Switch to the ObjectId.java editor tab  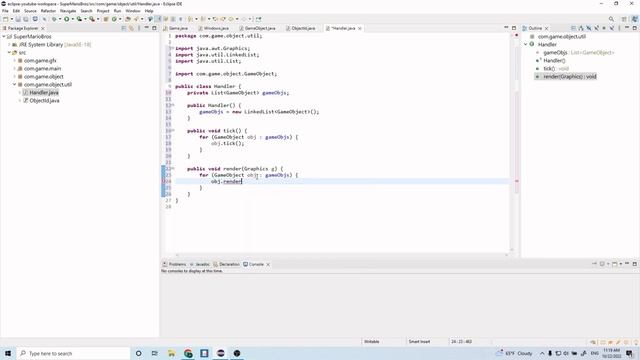pyautogui.click(x=301, y=28)
